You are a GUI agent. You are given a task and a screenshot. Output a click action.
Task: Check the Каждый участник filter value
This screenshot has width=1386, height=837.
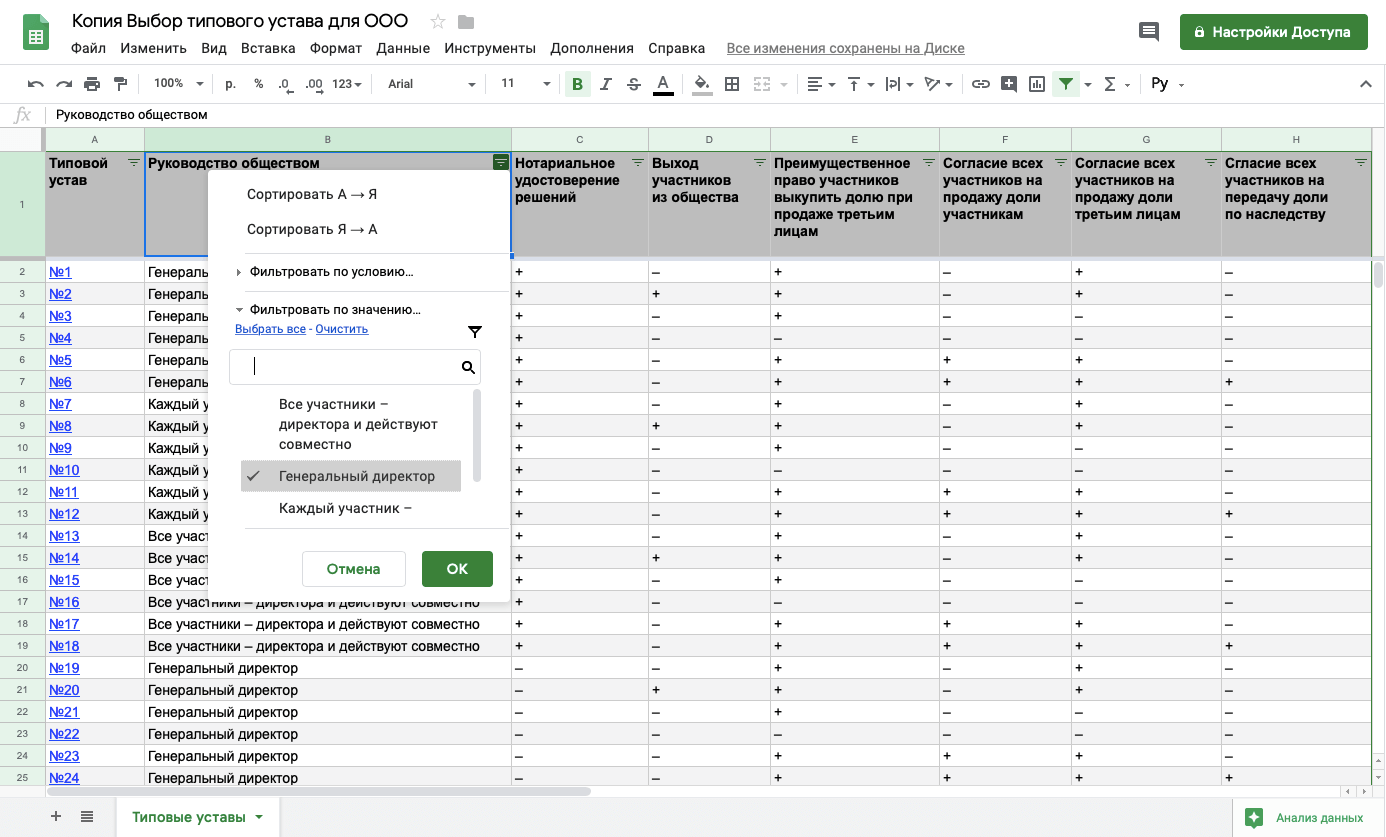coord(351,509)
